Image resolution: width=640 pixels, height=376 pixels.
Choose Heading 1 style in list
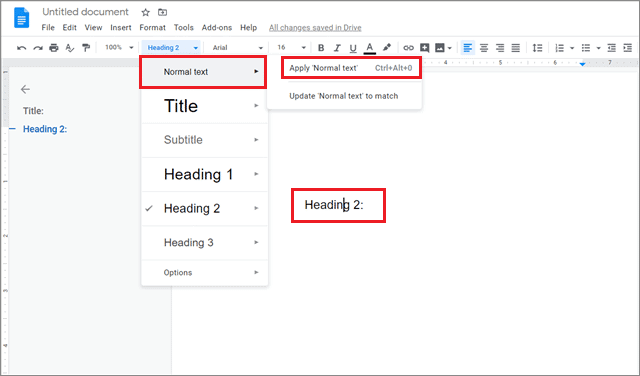click(x=204, y=174)
